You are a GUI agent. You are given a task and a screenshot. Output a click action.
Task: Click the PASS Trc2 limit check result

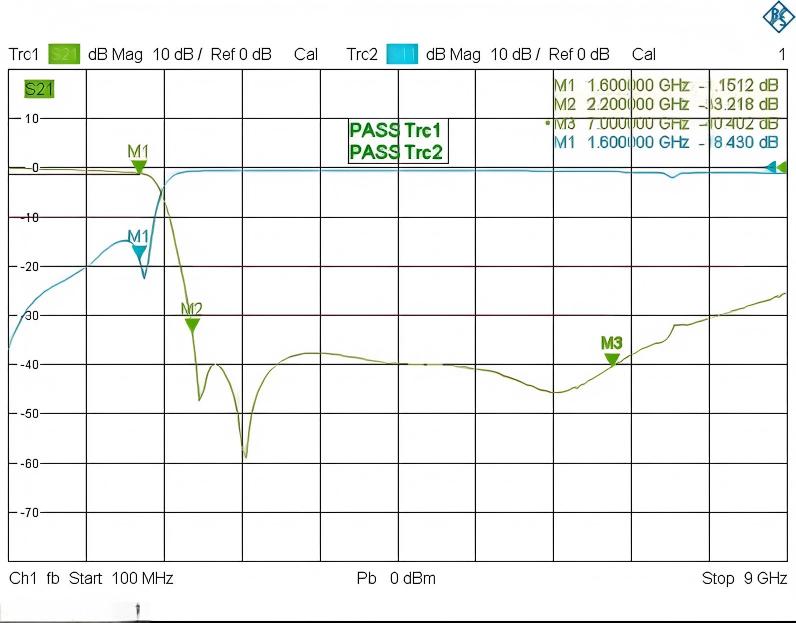point(395,152)
